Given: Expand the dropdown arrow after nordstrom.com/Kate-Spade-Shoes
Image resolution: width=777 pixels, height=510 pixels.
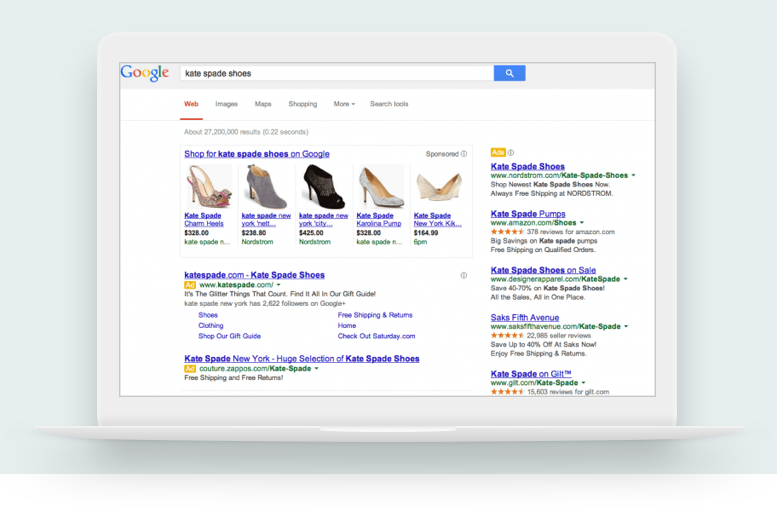Looking at the screenshot, I should pos(633,175).
